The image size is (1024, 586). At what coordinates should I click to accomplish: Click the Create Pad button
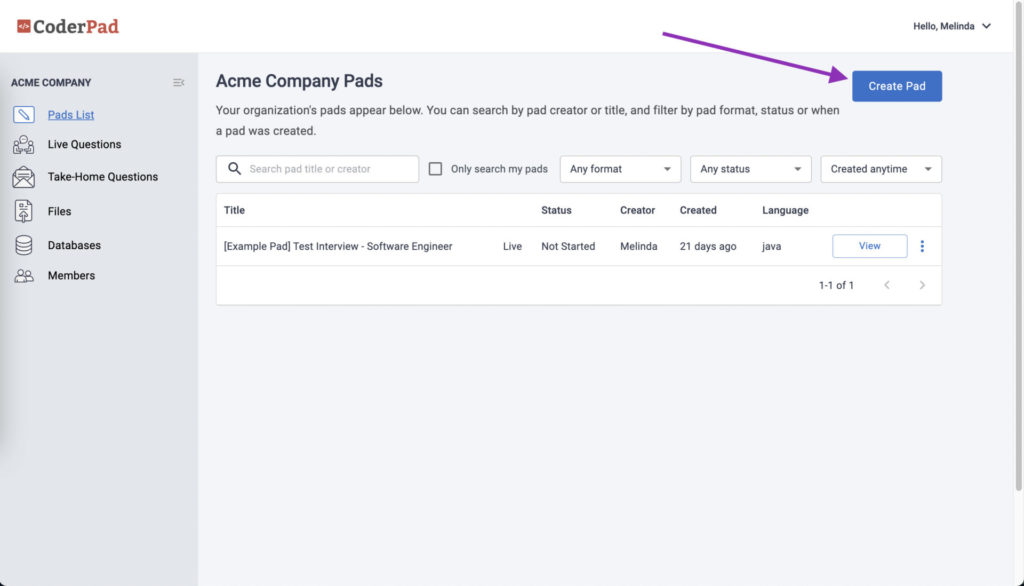(897, 86)
